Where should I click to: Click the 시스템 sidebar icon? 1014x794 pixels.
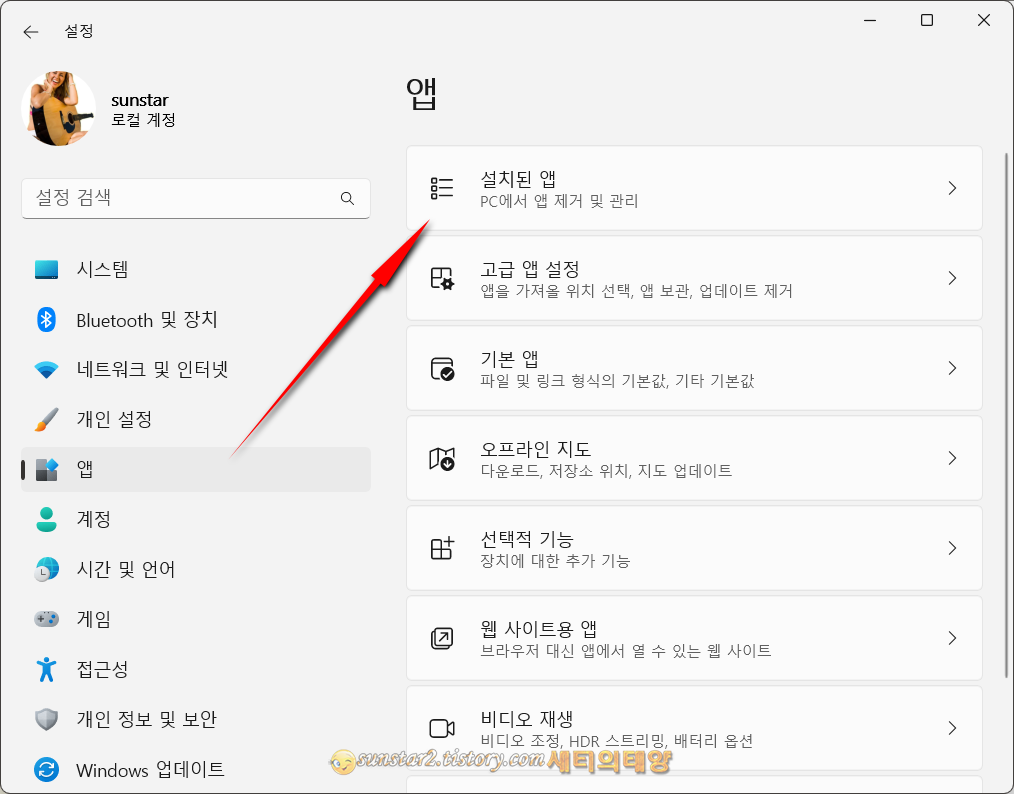47,269
